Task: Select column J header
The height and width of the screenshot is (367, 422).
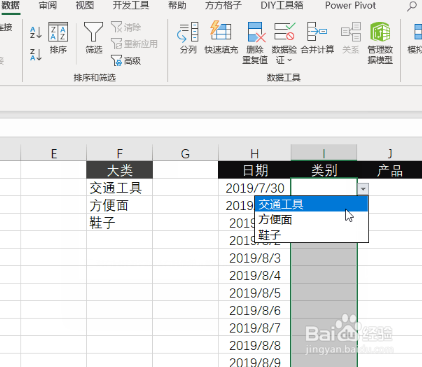Action: coord(390,153)
